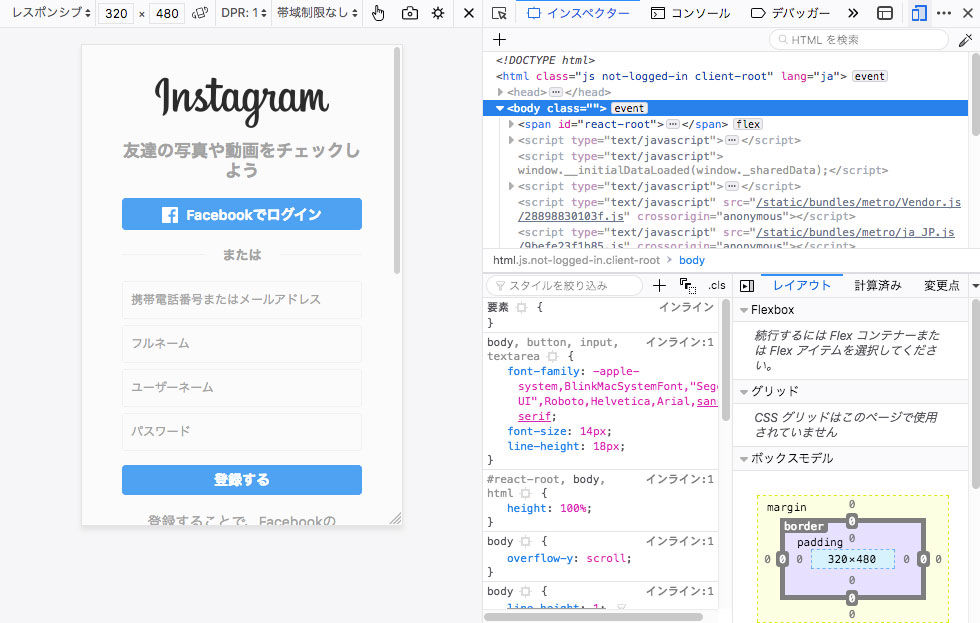980x623 pixels.
Task: Add a new node plus button
Action: (x=499, y=40)
